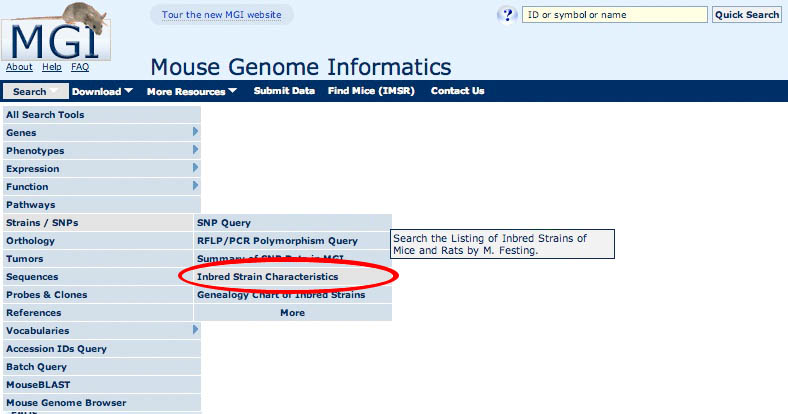Click the Quick Search button
Image resolution: width=788 pixels, height=414 pixels.
[x=747, y=15]
